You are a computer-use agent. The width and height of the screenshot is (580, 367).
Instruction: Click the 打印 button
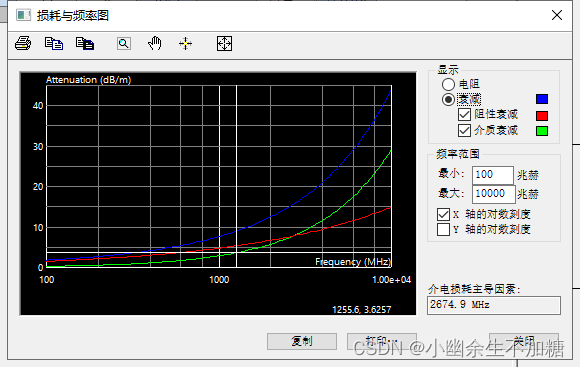pos(382,341)
